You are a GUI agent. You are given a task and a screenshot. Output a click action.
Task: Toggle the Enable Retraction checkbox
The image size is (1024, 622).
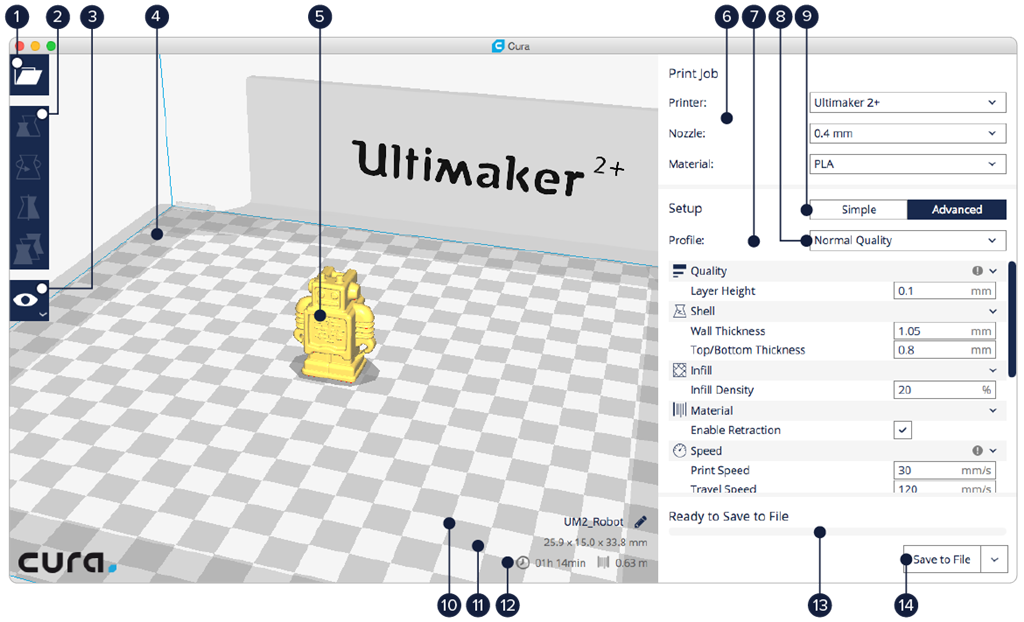tap(903, 430)
